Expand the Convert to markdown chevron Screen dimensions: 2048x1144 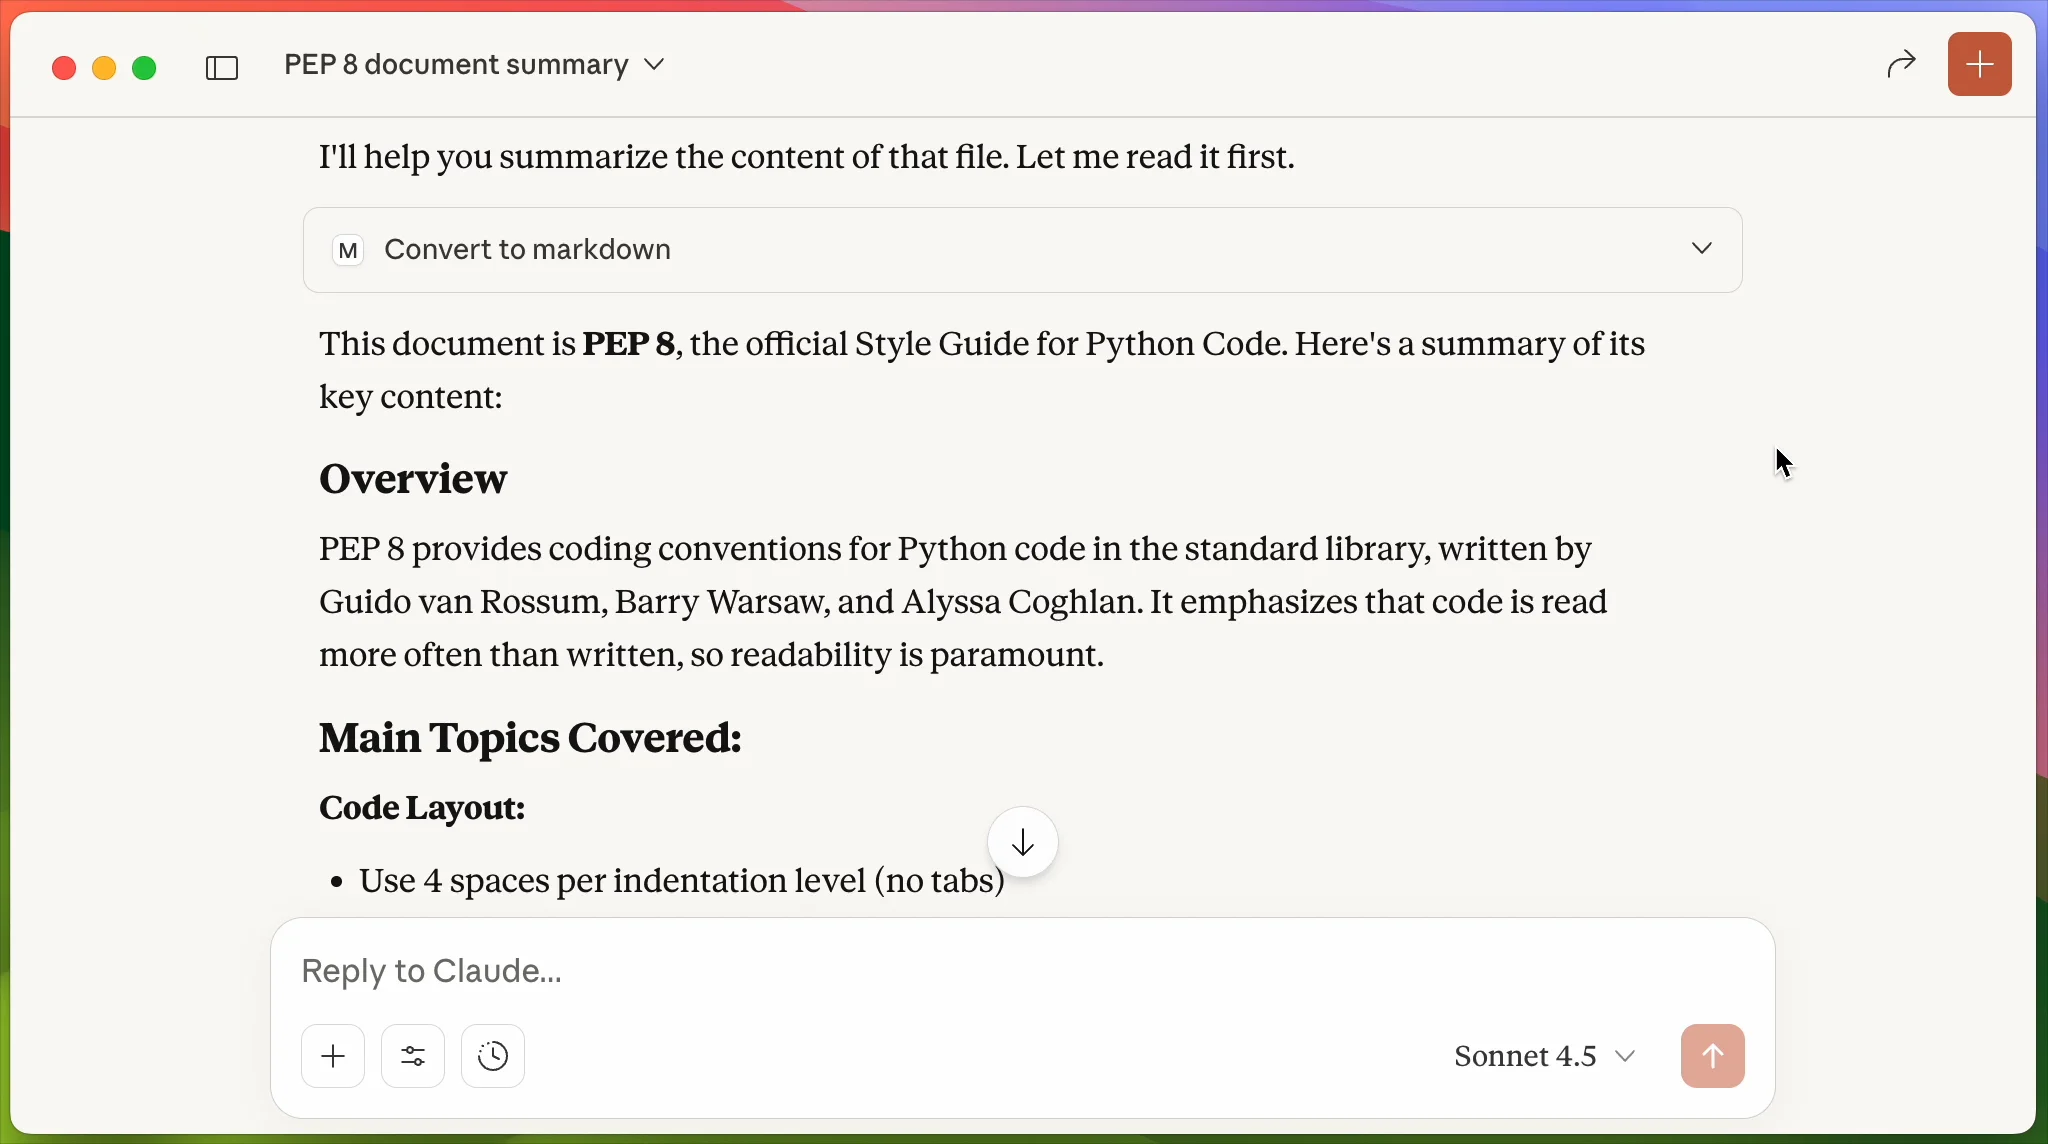pyautogui.click(x=1701, y=249)
